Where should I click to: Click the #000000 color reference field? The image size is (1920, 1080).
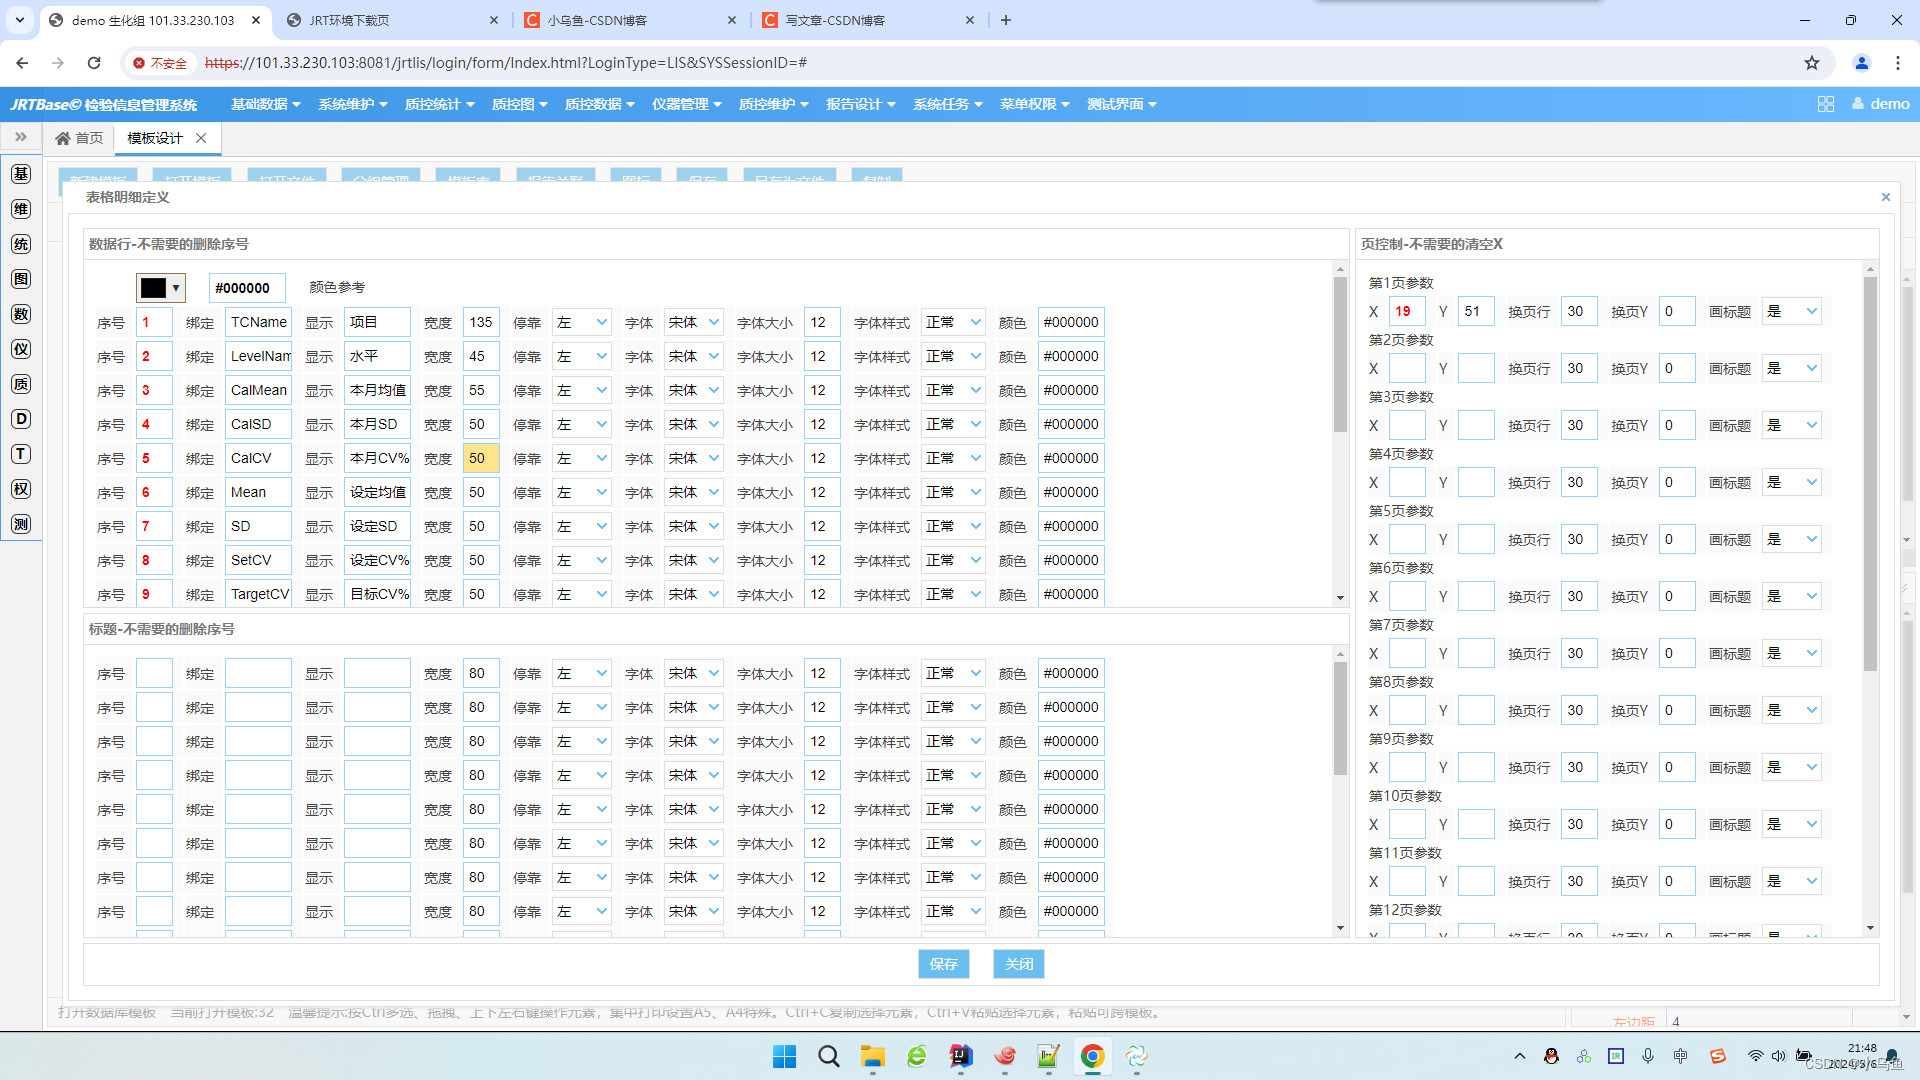pos(246,288)
